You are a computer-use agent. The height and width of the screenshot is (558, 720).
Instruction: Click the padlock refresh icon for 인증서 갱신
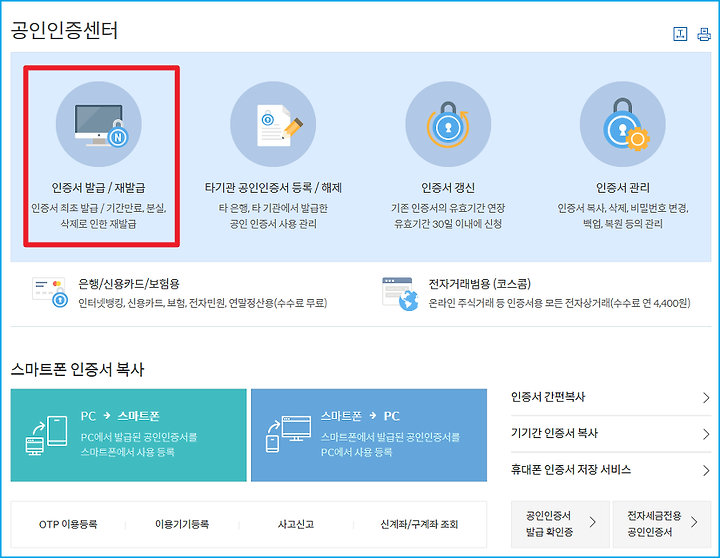(448, 124)
